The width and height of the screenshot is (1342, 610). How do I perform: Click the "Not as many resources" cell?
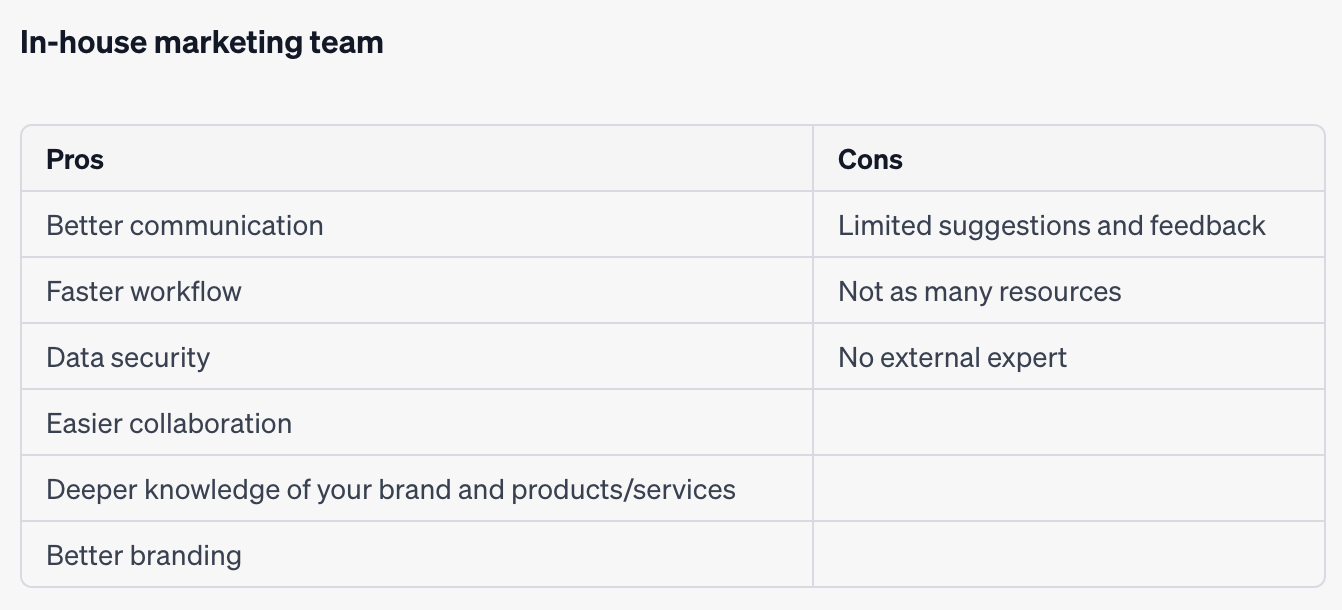pyautogui.click(x=979, y=292)
